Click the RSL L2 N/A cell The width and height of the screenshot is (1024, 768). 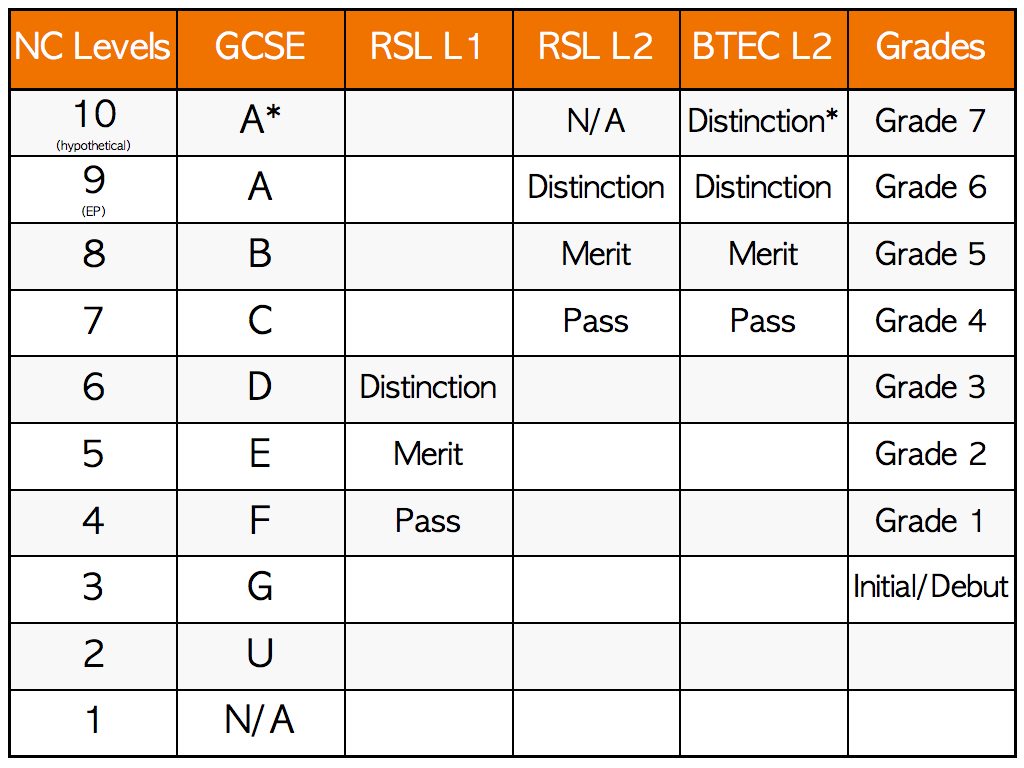click(x=596, y=123)
